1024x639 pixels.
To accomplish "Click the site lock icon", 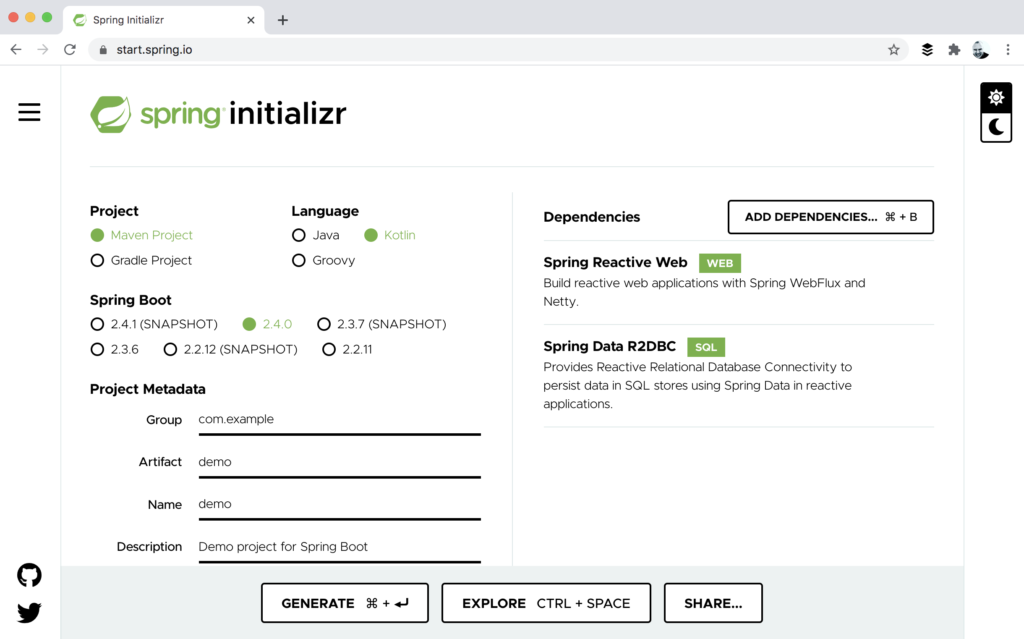I will point(103,50).
